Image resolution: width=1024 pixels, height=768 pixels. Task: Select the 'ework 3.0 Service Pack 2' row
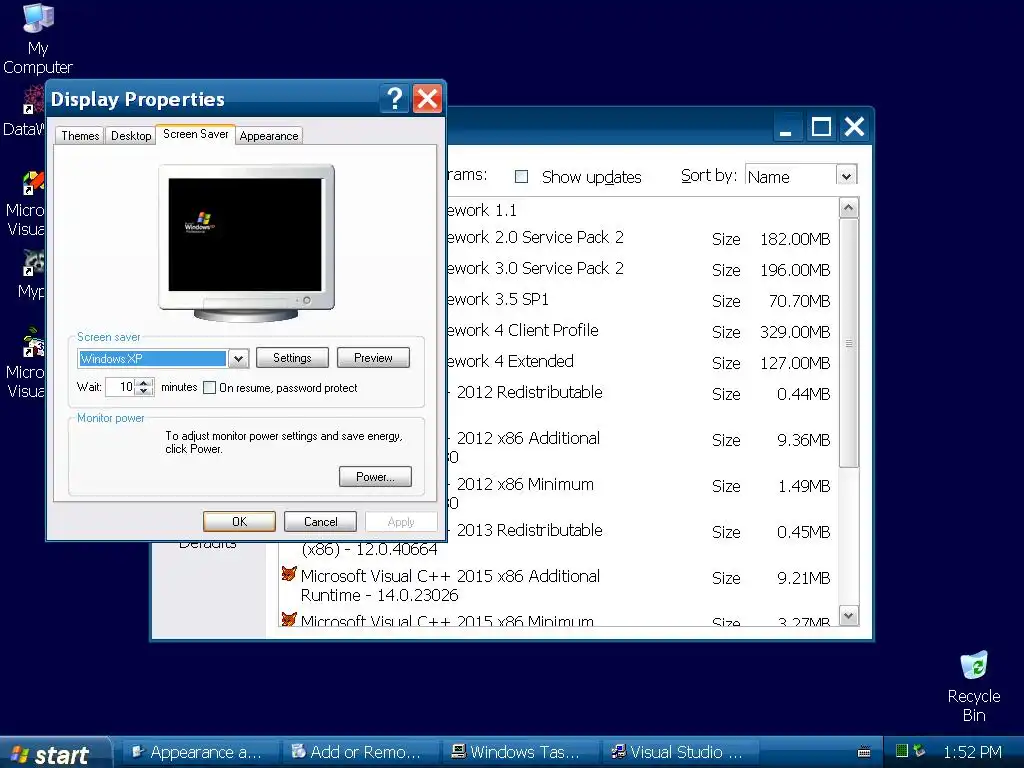click(641, 269)
